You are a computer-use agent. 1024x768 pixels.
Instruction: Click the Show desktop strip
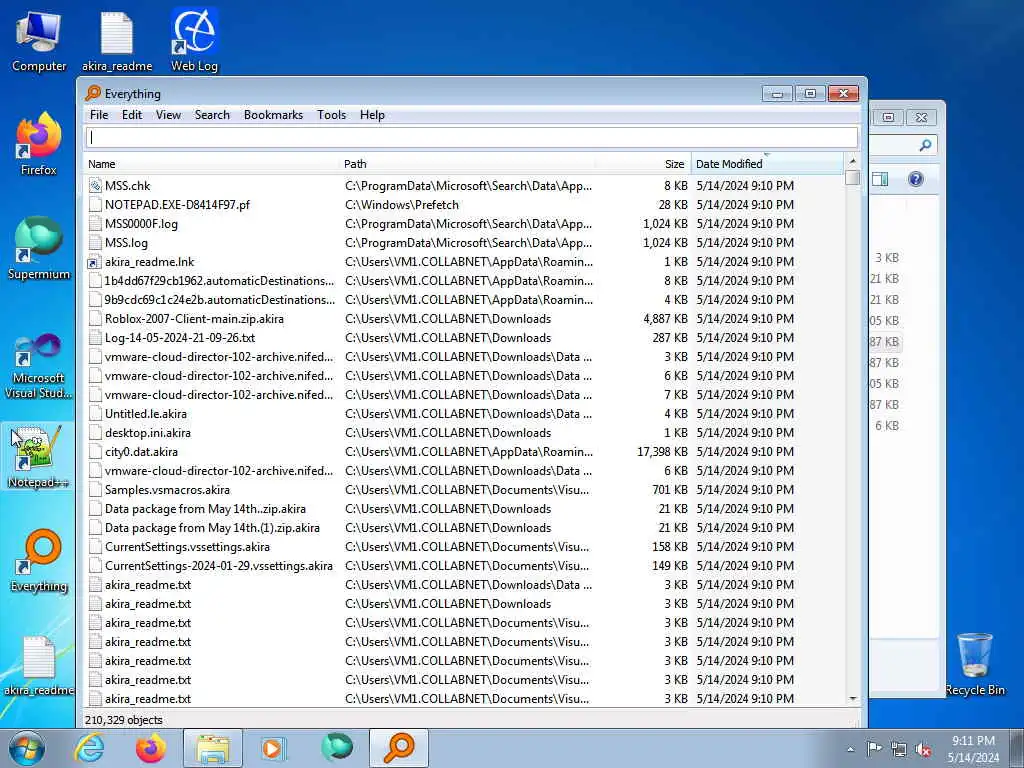[1017, 748]
